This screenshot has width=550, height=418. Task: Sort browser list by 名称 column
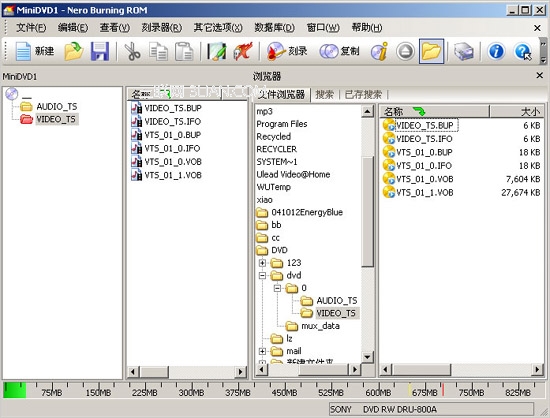[434, 112]
